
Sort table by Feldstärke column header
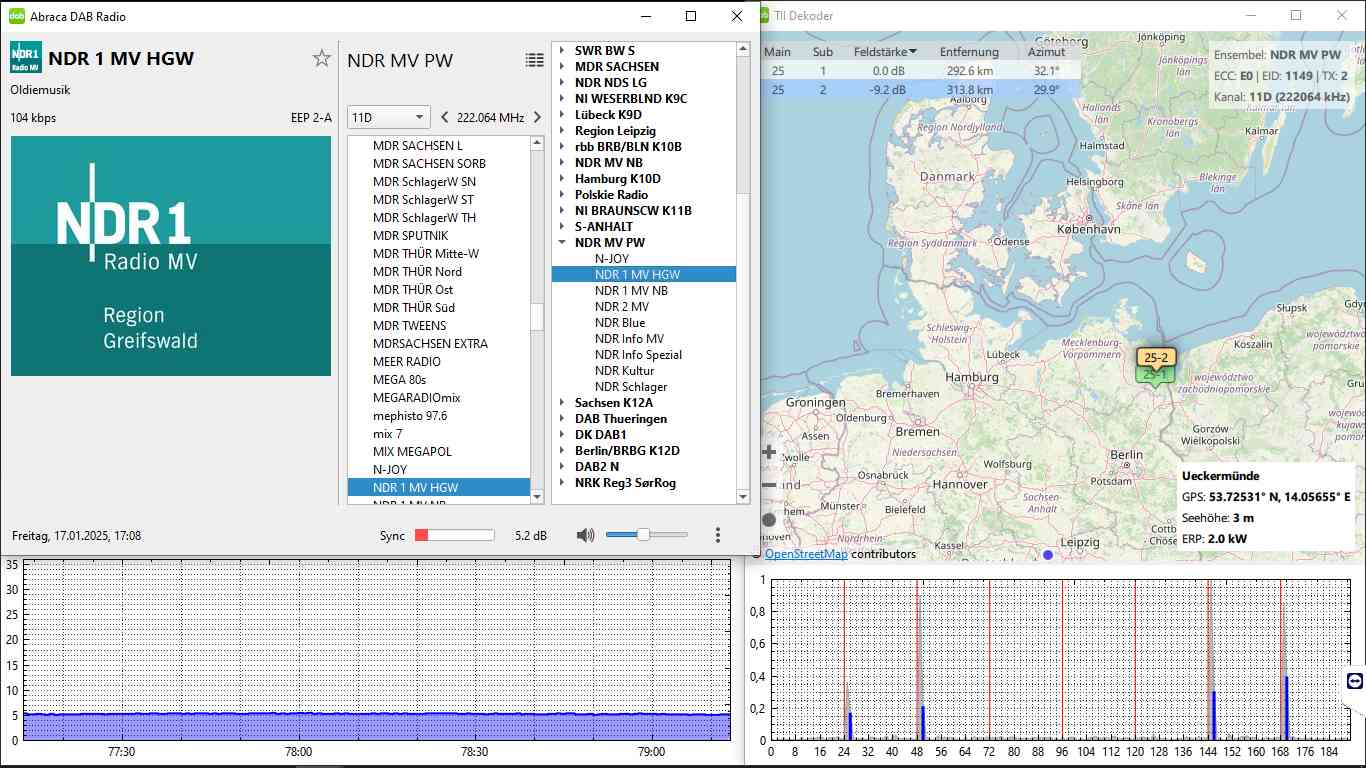(880, 52)
